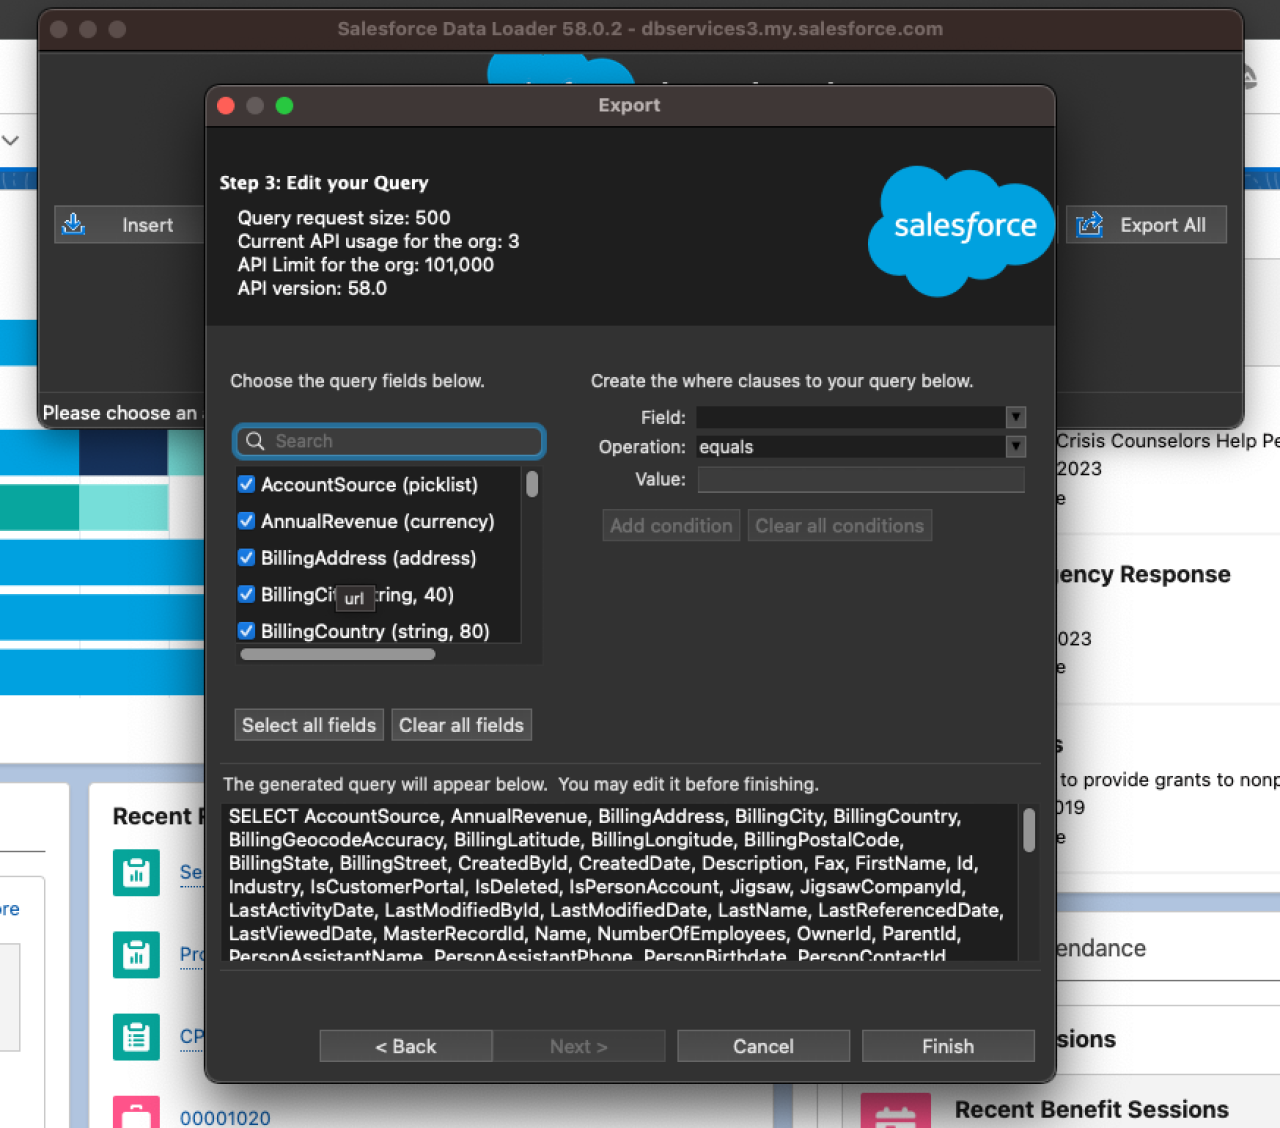Image resolution: width=1280 pixels, height=1128 pixels.
Task: Click the 'Query request size: 500' text
Action: [x=344, y=218]
